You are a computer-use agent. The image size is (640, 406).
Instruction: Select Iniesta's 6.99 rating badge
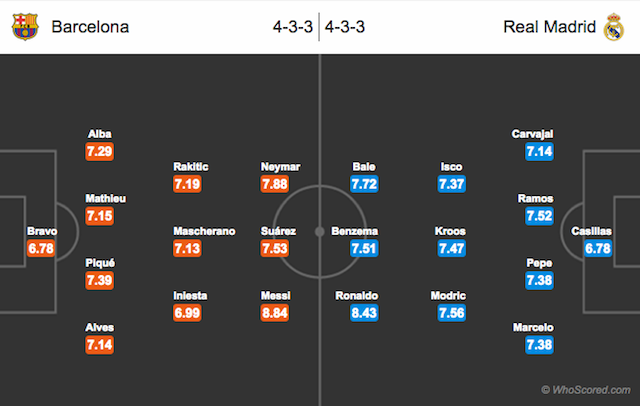[x=187, y=315]
